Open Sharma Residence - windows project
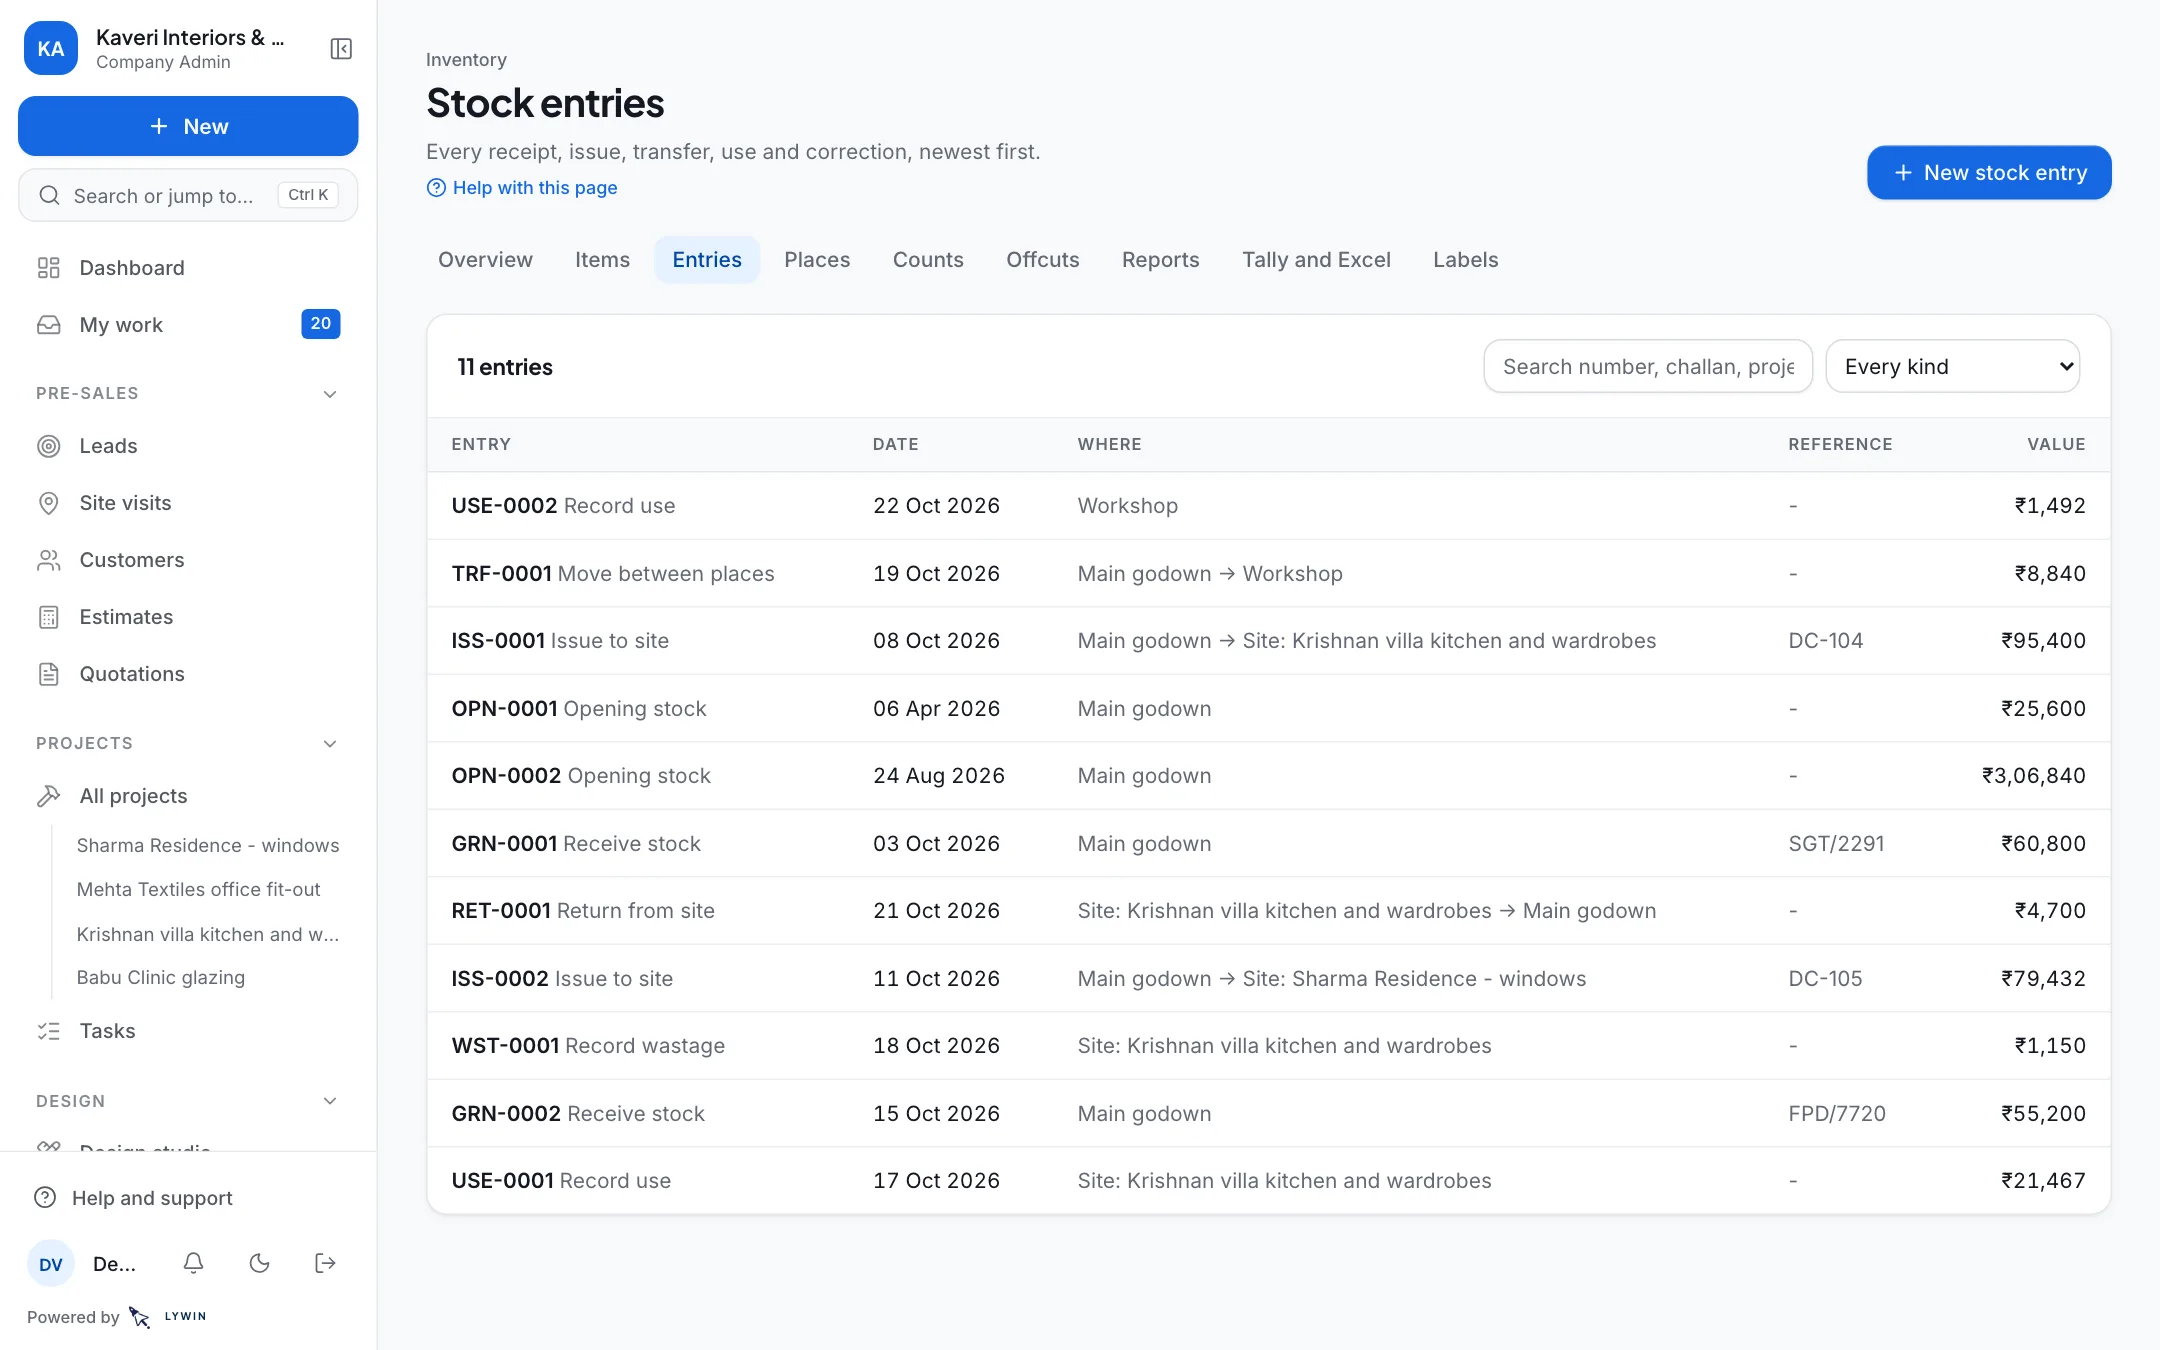The image size is (2160, 1350). pos(208,845)
